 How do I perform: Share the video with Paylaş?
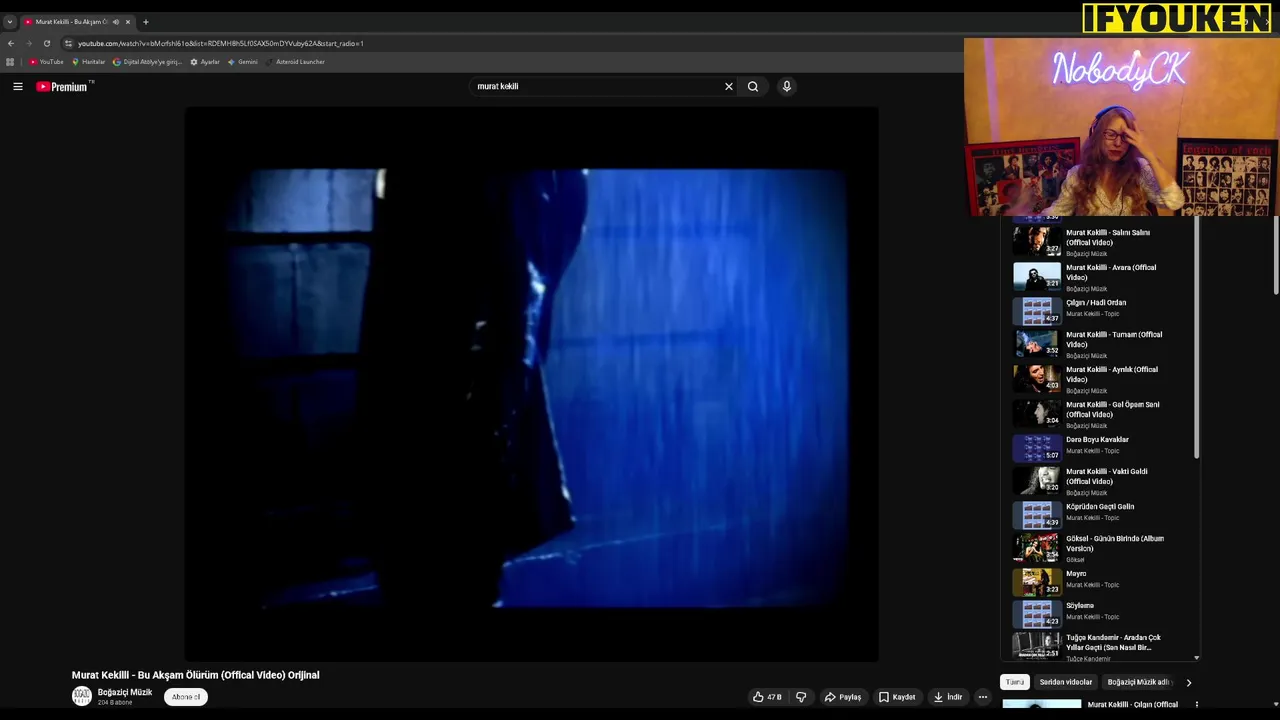[x=843, y=697]
